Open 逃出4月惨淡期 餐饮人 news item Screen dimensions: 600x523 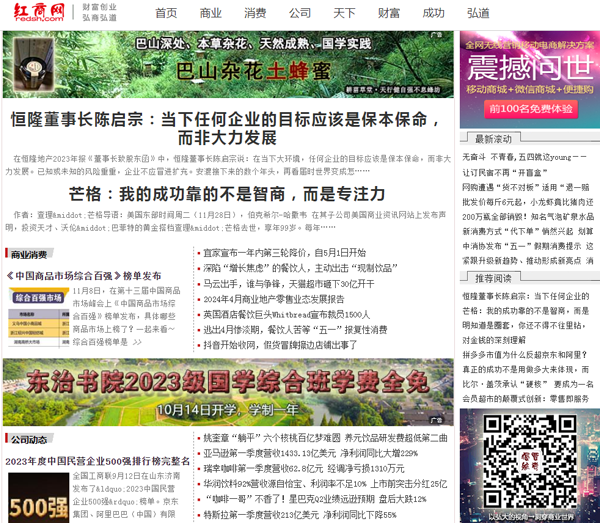(295, 330)
